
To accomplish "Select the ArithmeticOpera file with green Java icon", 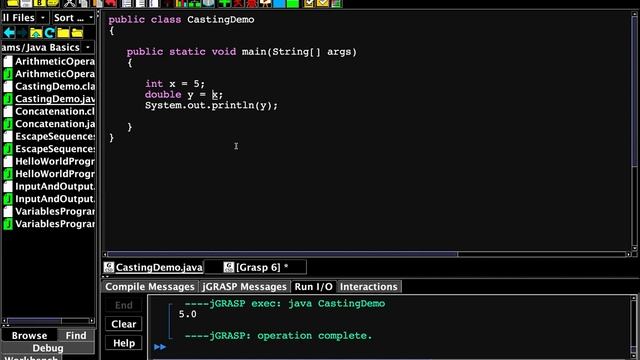I will [49, 74].
